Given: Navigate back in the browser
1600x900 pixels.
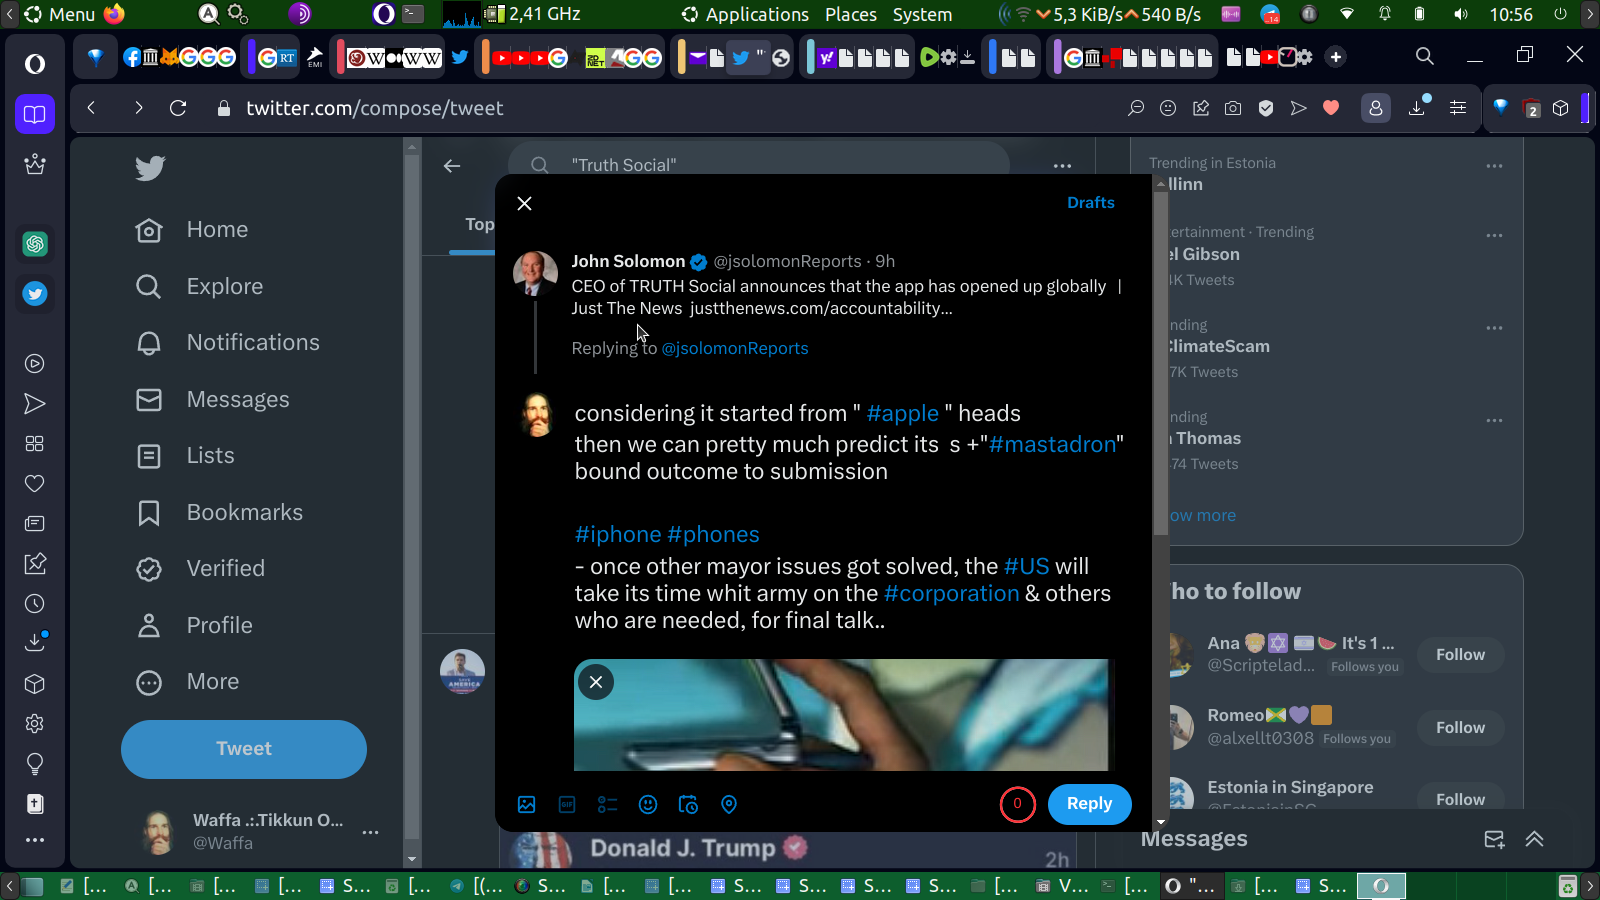Looking at the screenshot, I should coord(91,108).
